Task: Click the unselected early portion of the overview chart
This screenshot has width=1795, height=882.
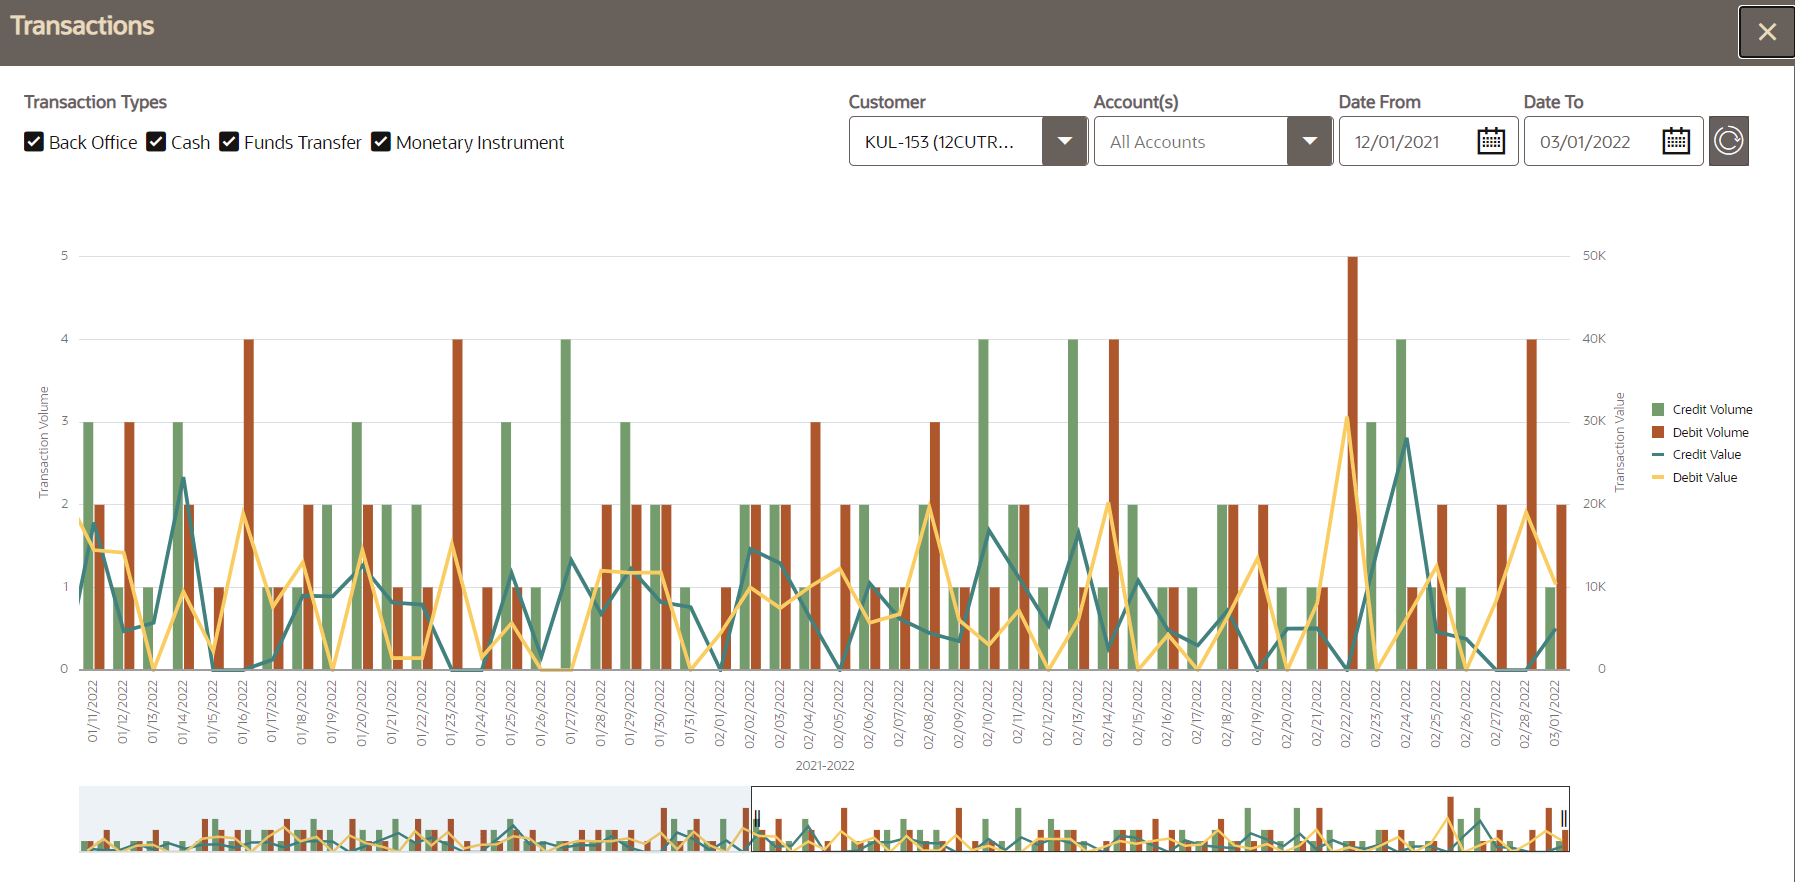Action: [415, 819]
